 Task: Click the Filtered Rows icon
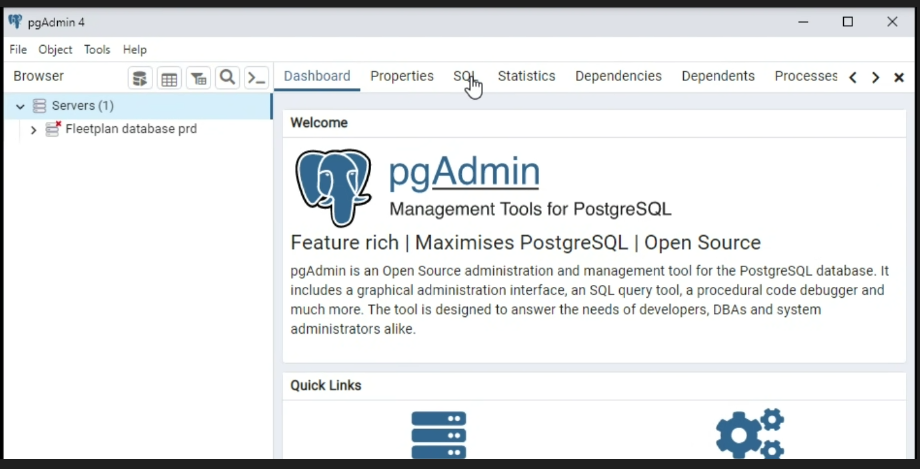coord(199,78)
